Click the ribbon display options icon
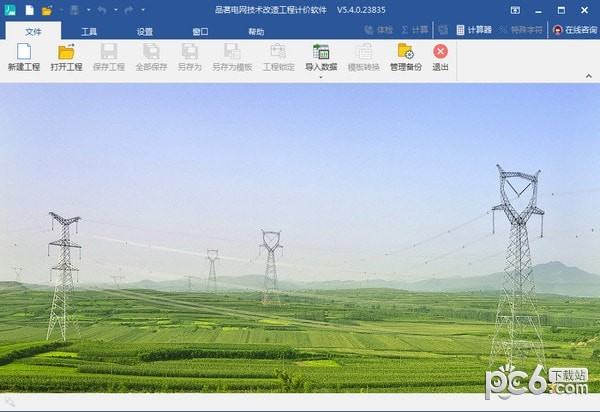Screen dimensions: 600x412 (x=515, y=10)
